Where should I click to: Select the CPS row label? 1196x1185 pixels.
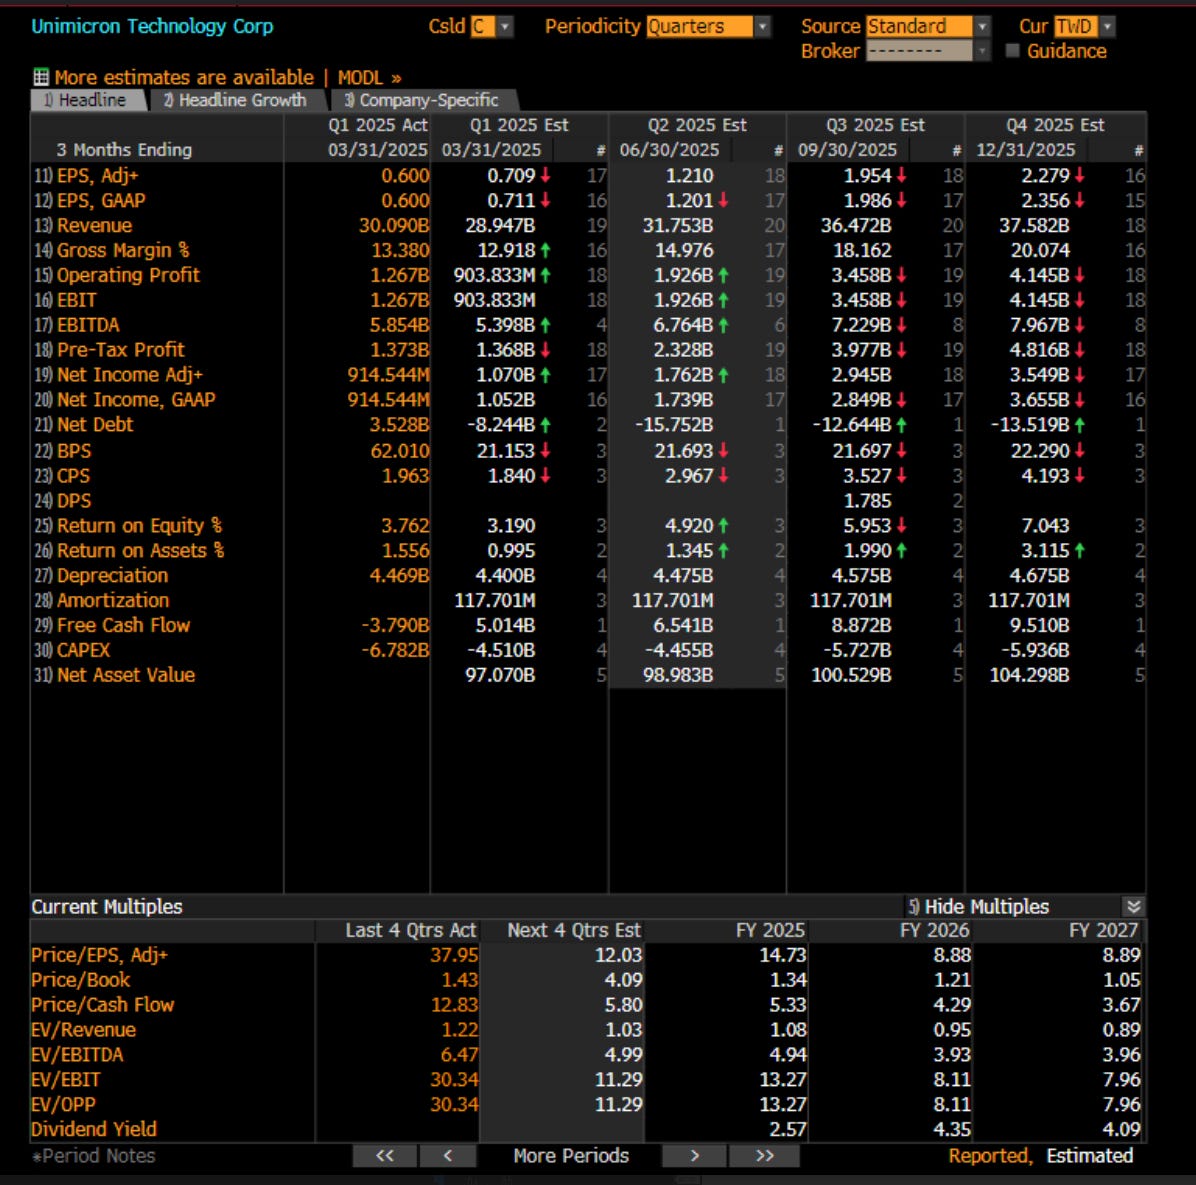(73, 476)
